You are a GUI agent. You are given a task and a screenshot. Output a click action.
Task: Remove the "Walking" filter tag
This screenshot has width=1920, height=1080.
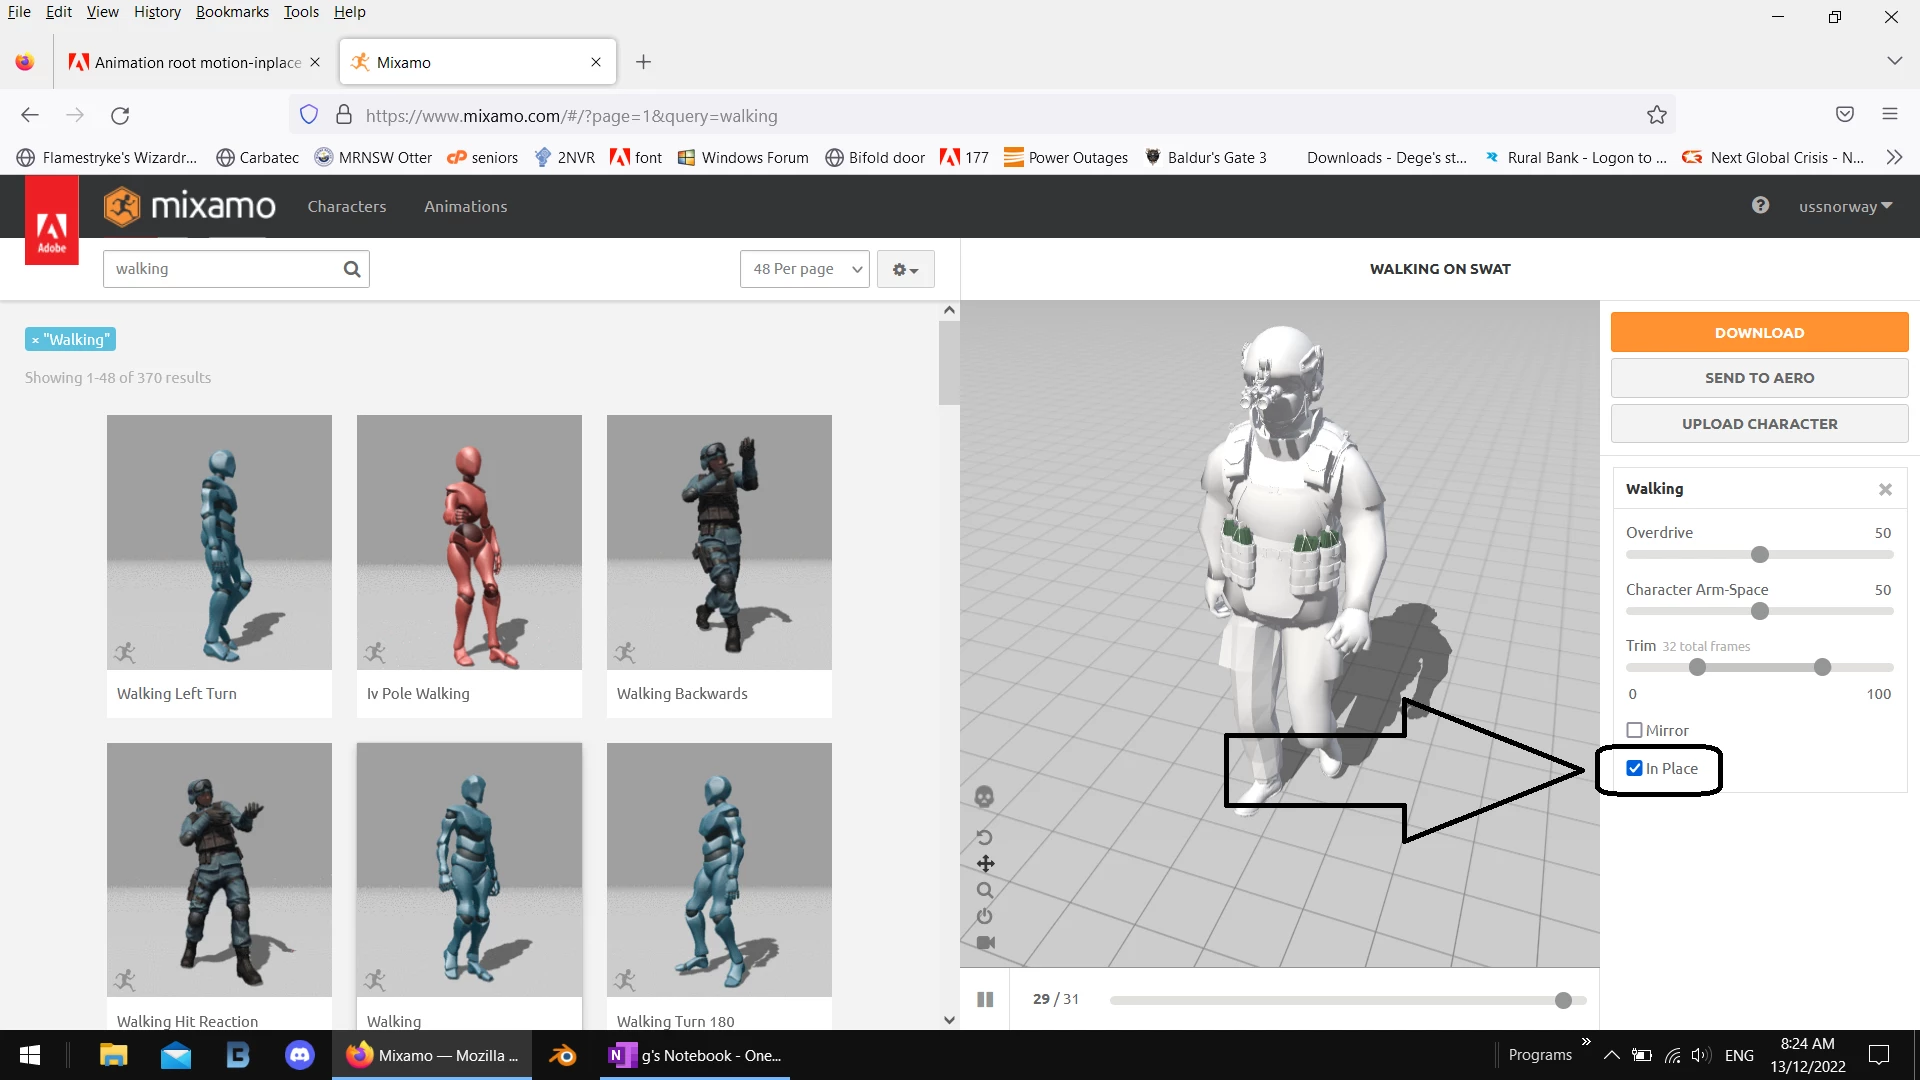pyautogui.click(x=35, y=340)
